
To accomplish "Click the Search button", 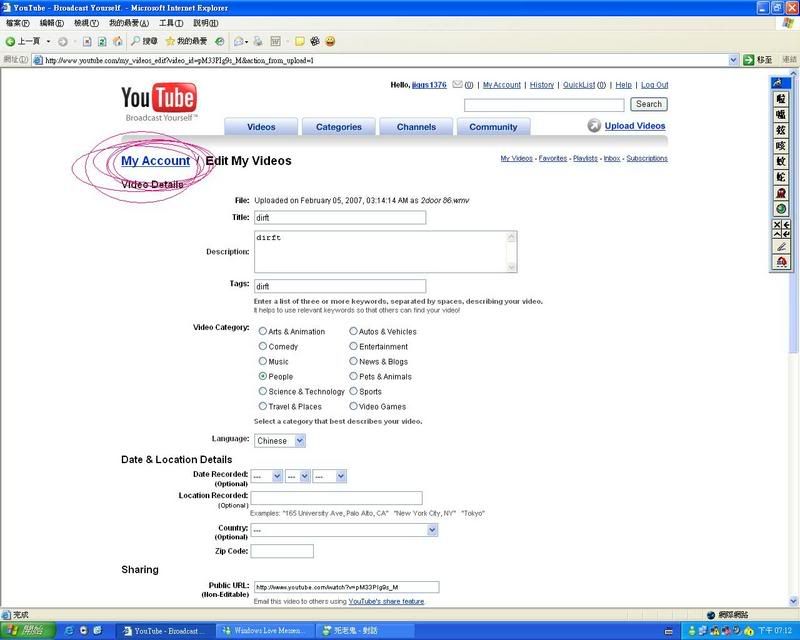I will (648, 104).
